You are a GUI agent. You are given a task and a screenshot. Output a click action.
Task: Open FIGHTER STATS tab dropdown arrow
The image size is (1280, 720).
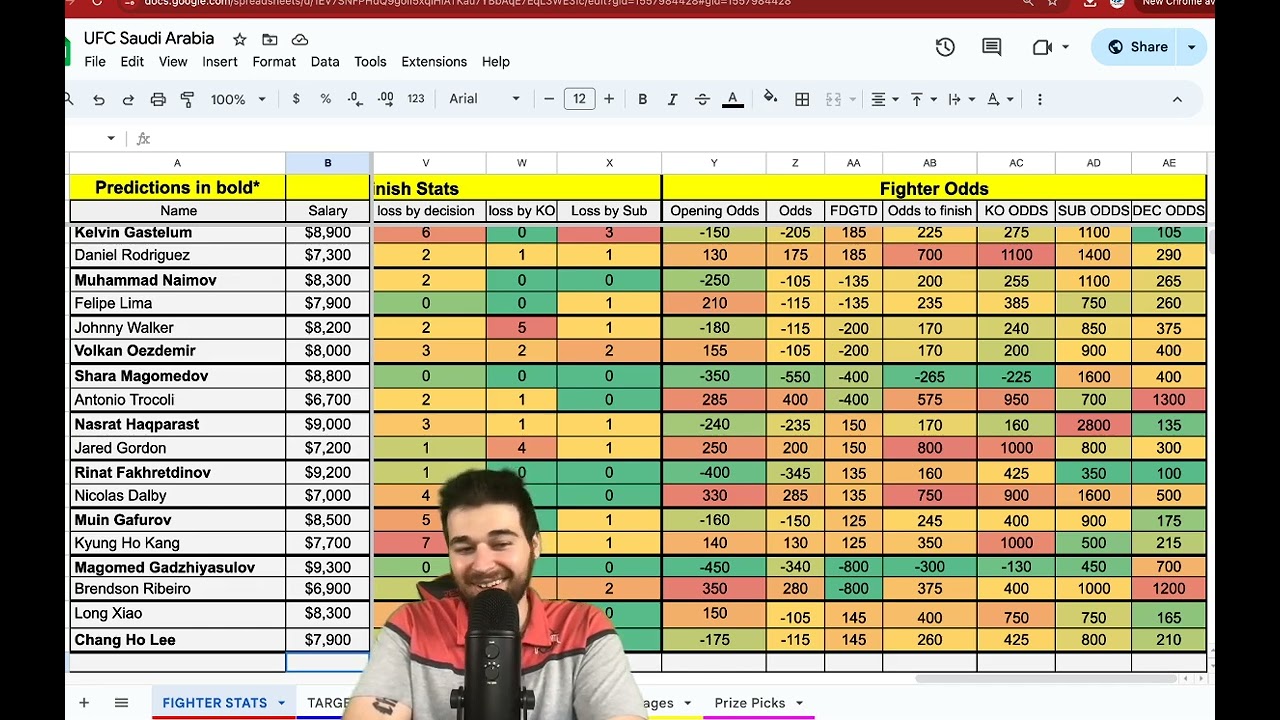coord(281,703)
